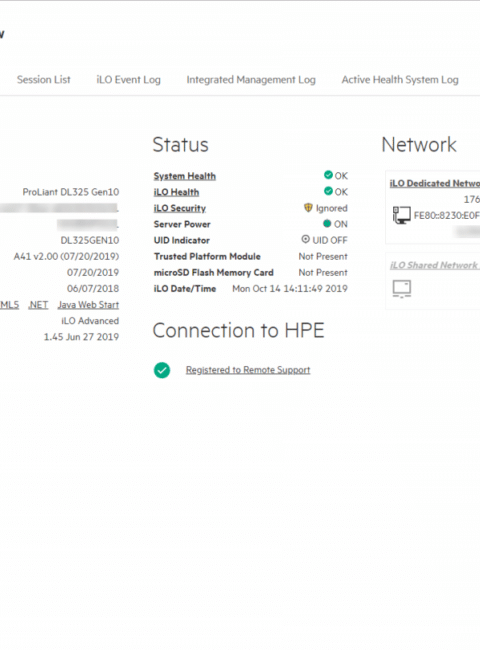The height and width of the screenshot is (650, 480).
Task: Select microSD Flash Memory Card 'Not Present'
Action: pos(323,273)
